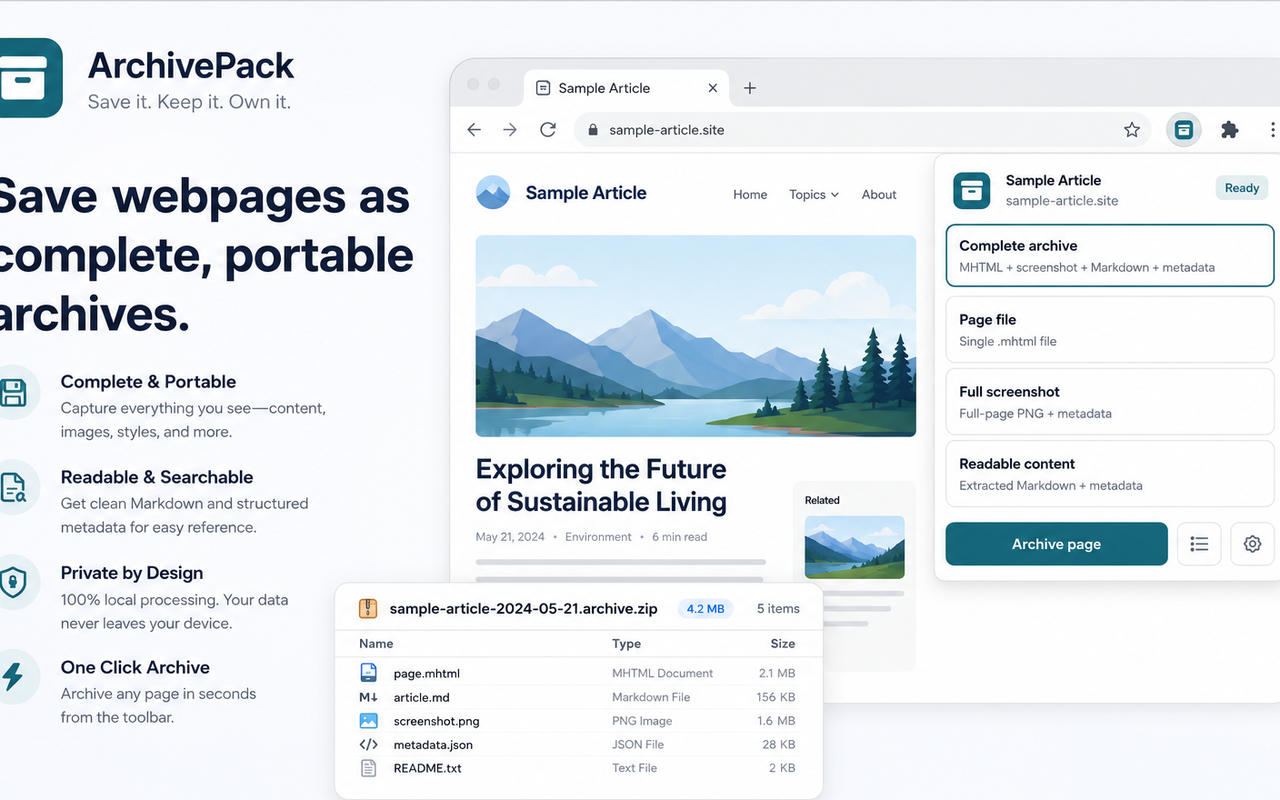Click the sample-article-2024-05-21.archive.zip filename
The height and width of the screenshot is (800, 1280).
[x=523, y=608]
